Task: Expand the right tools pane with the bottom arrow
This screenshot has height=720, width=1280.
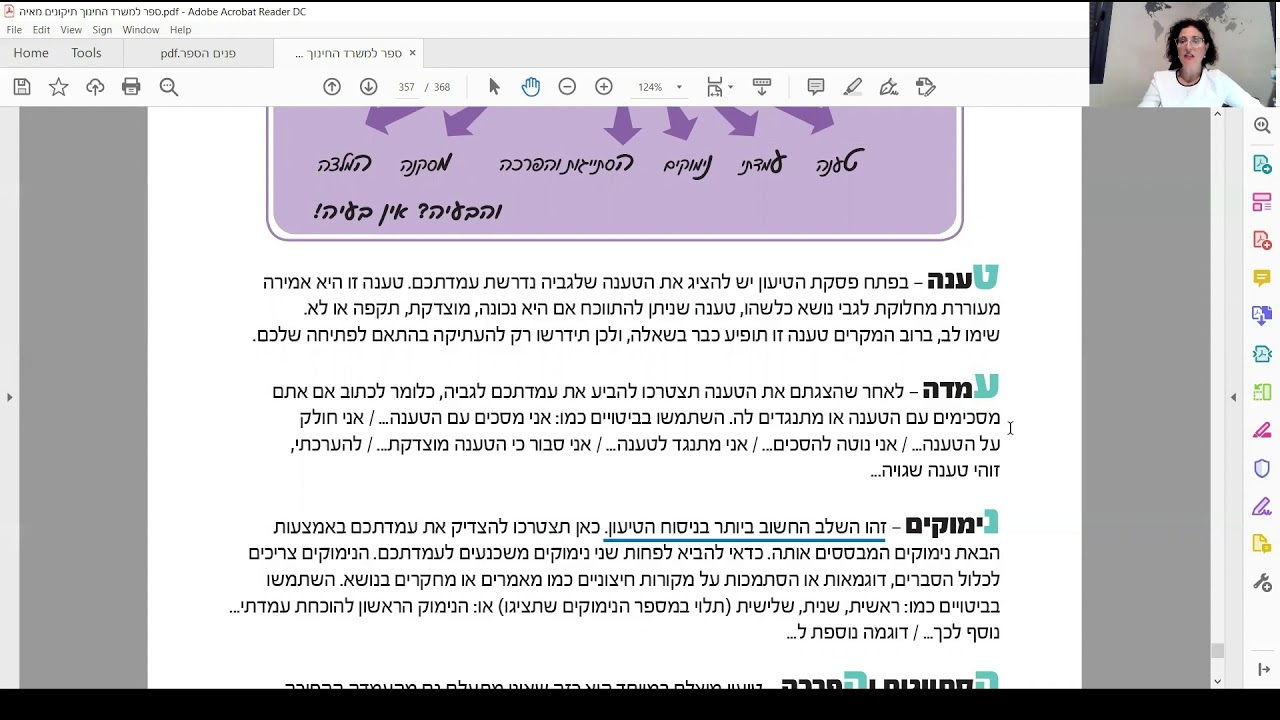Action: click(x=1263, y=669)
